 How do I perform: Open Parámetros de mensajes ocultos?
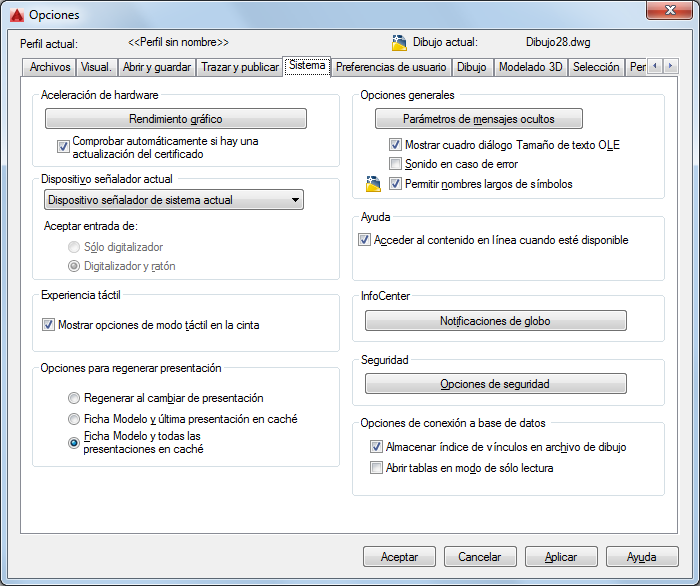tap(479, 119)
